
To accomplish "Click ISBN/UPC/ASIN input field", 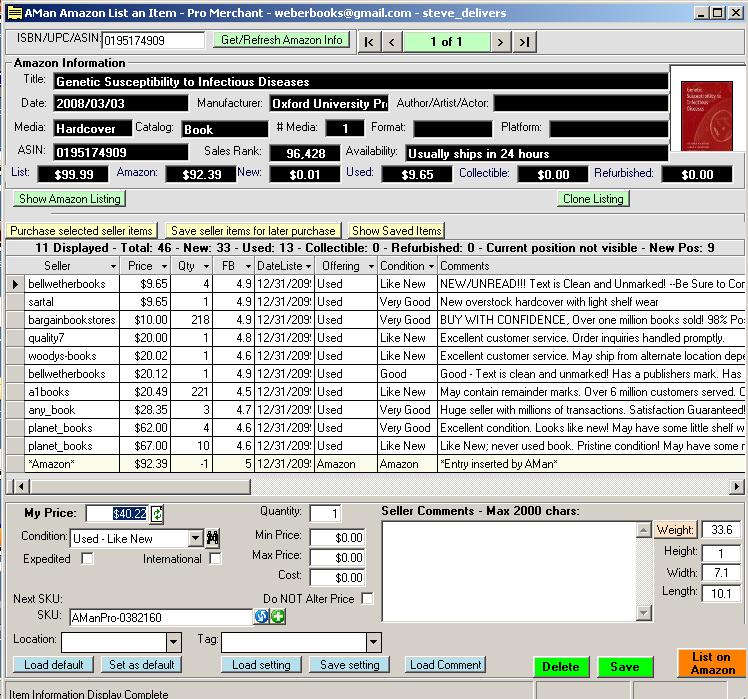I will [153, 41].
